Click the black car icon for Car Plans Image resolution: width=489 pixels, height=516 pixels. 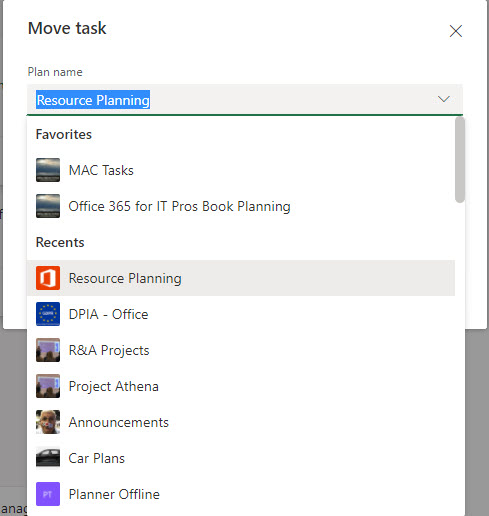coord(48,458)
